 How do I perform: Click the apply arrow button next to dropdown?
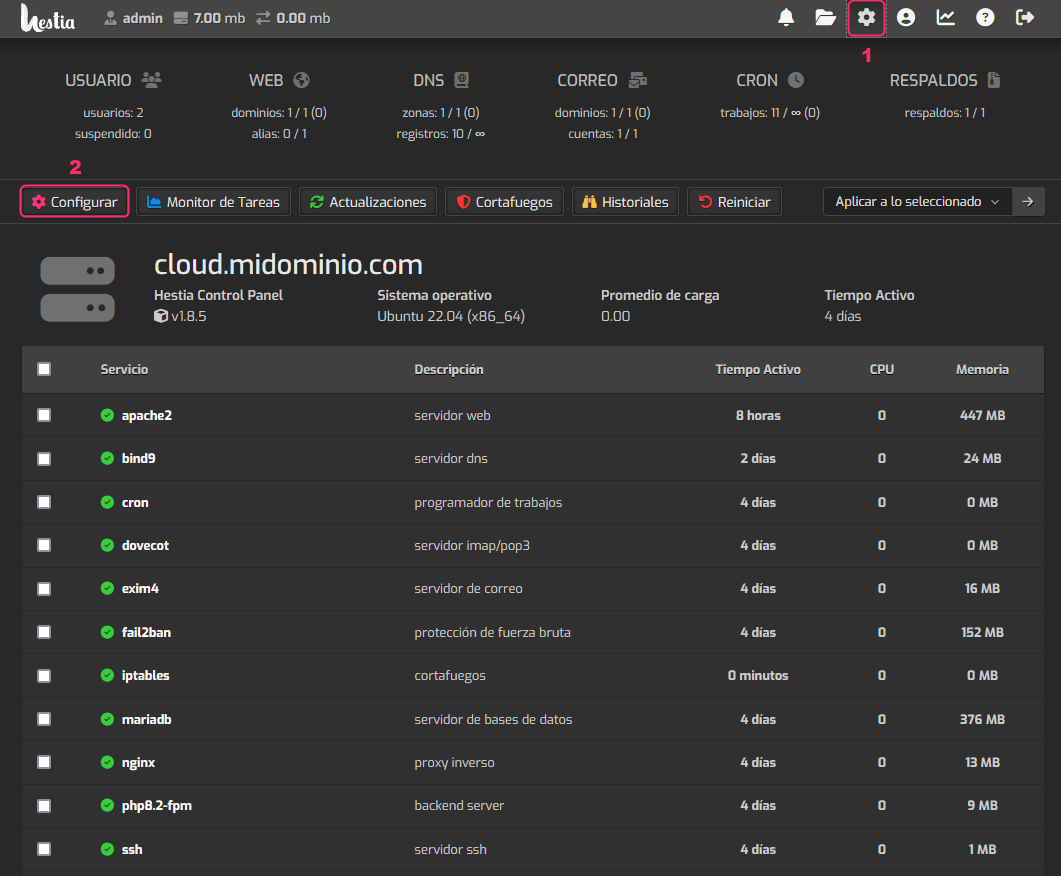(x=1028, y=202)
